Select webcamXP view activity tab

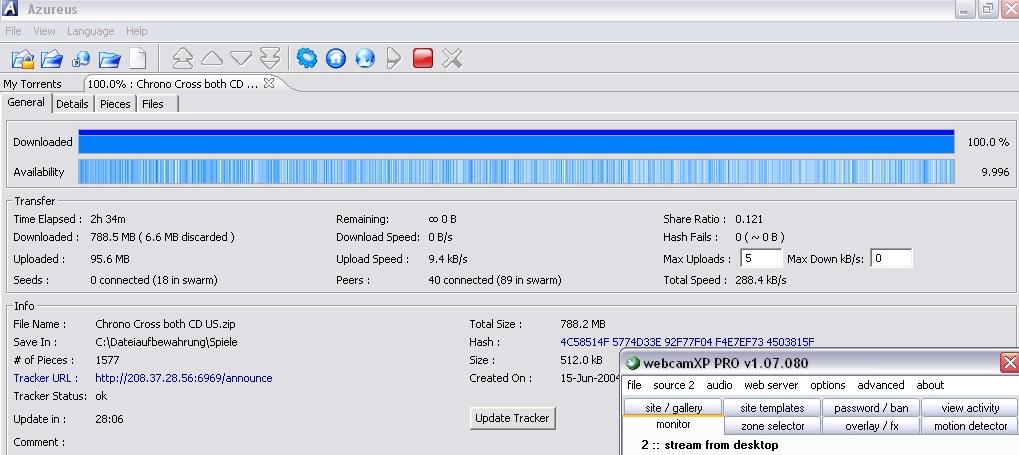click(x=970, y=408)
